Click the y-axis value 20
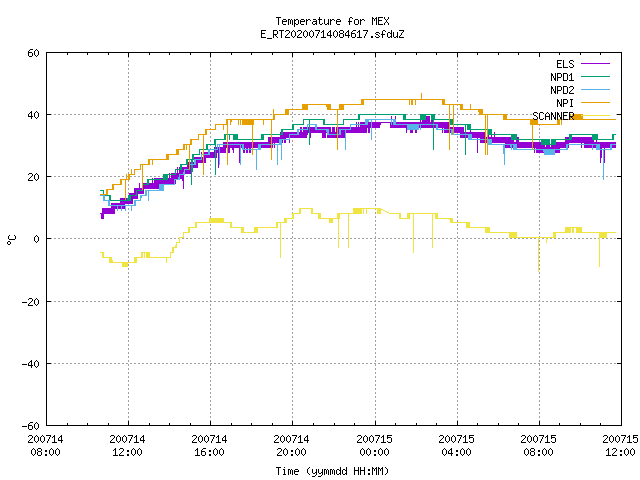The height and width of the screenshot is (480, 640). [33, 177]
